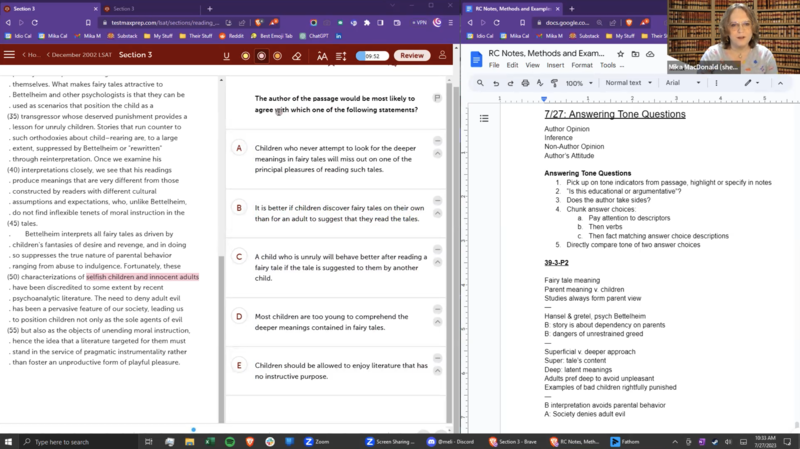Choose the first yellow highlighter color
This screenshot has width=800, height=449.
[x=246, y=56]
